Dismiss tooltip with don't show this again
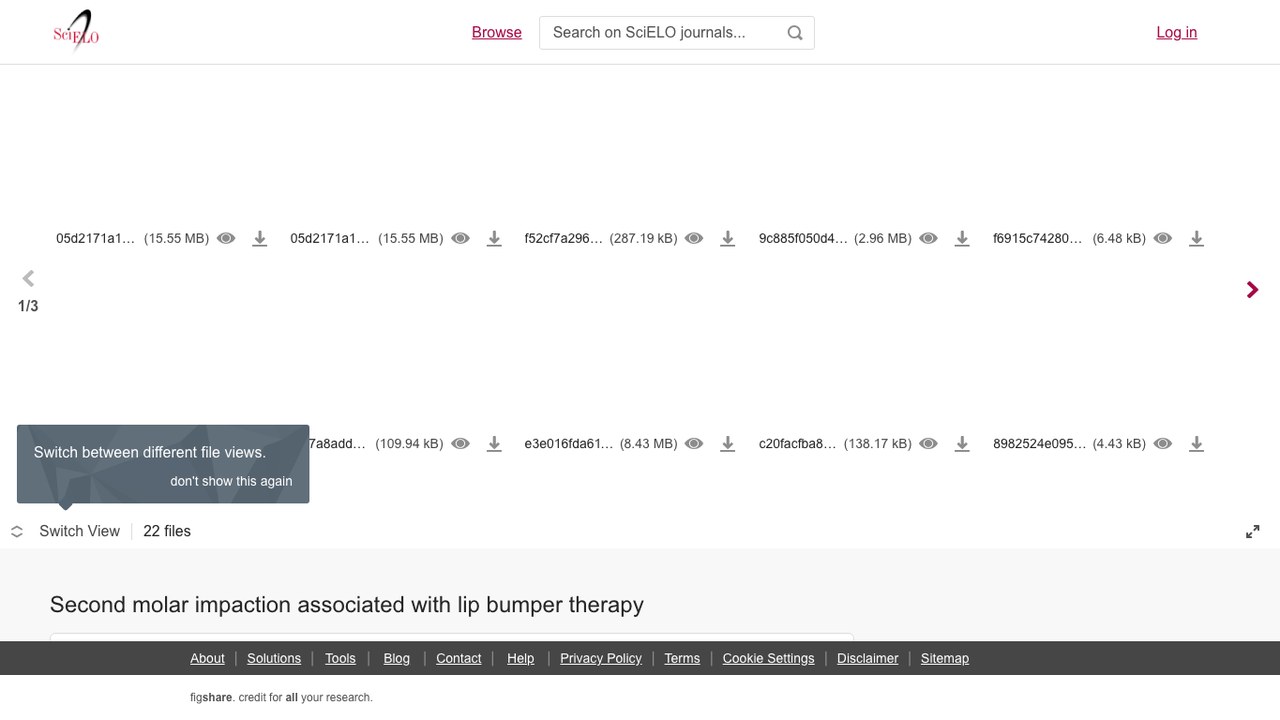Screen dimensions: 1280x720 tap(231, 481)
